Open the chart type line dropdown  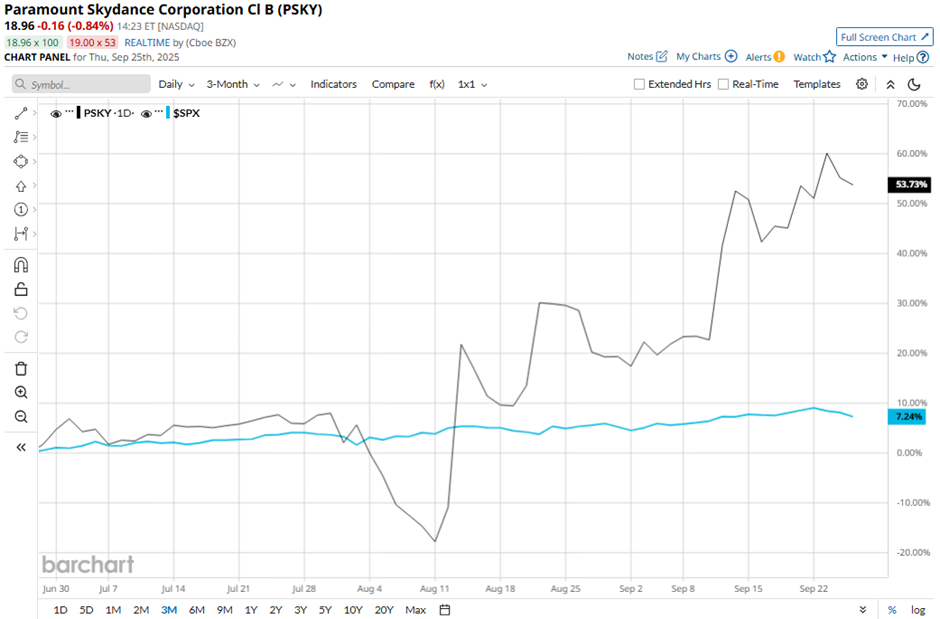pos(284,84)
